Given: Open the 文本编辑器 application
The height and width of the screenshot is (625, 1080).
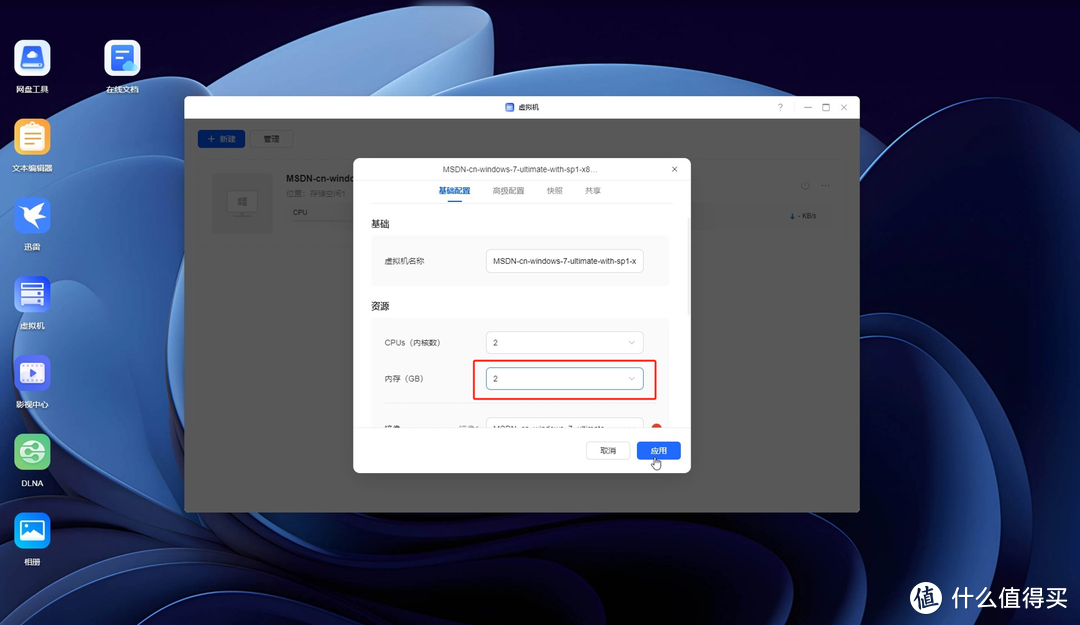Looking at the screenshot, I should (x=31, y=137).
